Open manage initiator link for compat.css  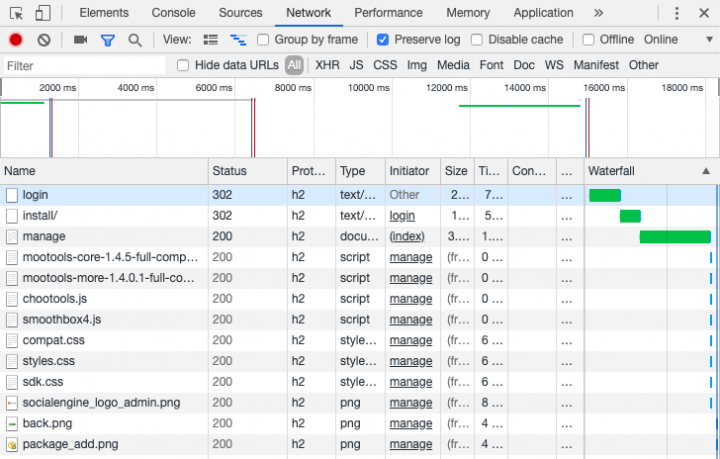click(x=411, y=341)
